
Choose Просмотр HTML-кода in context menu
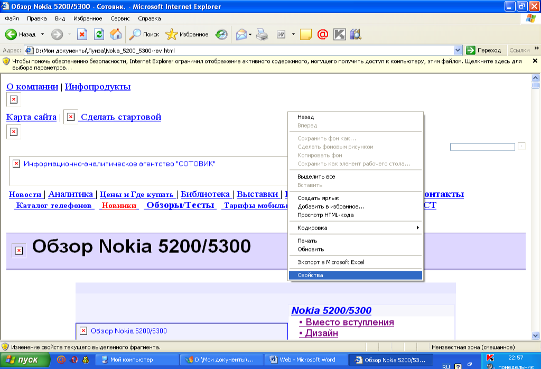[326, 215]
